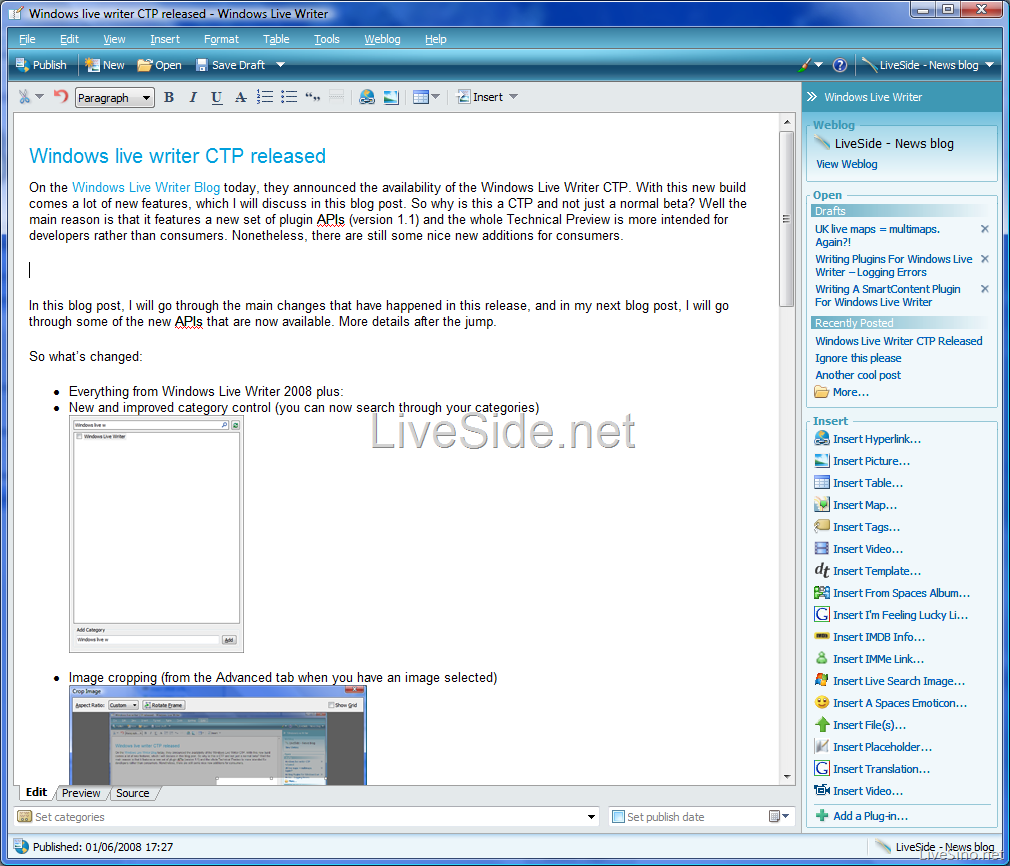Click Insert Live Search Image

click(x=890, y=681)
